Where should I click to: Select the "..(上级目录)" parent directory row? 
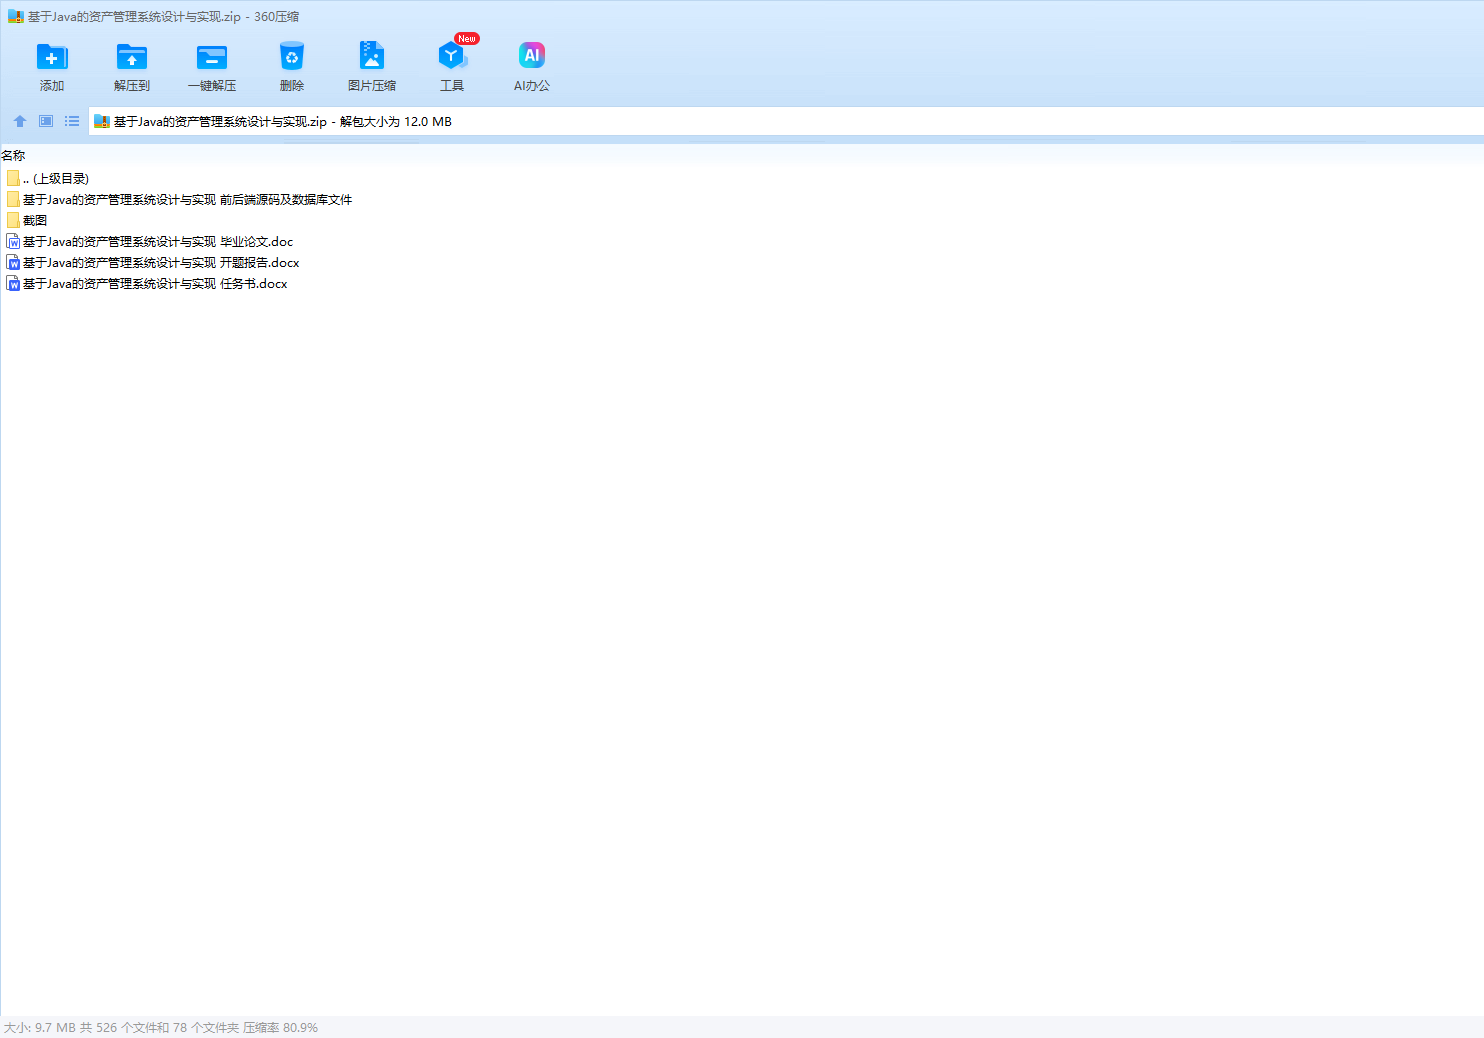[48, 178]
